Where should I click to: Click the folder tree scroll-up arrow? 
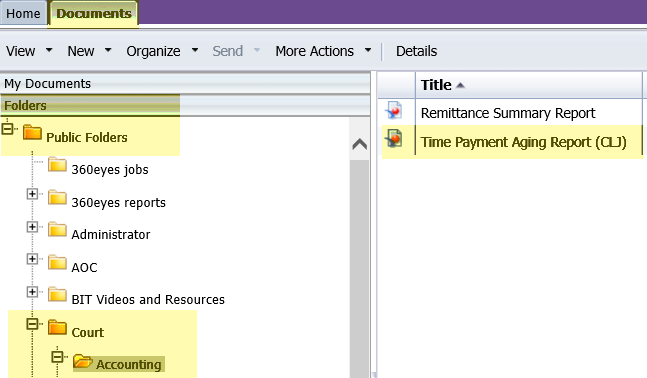point(359,144)
